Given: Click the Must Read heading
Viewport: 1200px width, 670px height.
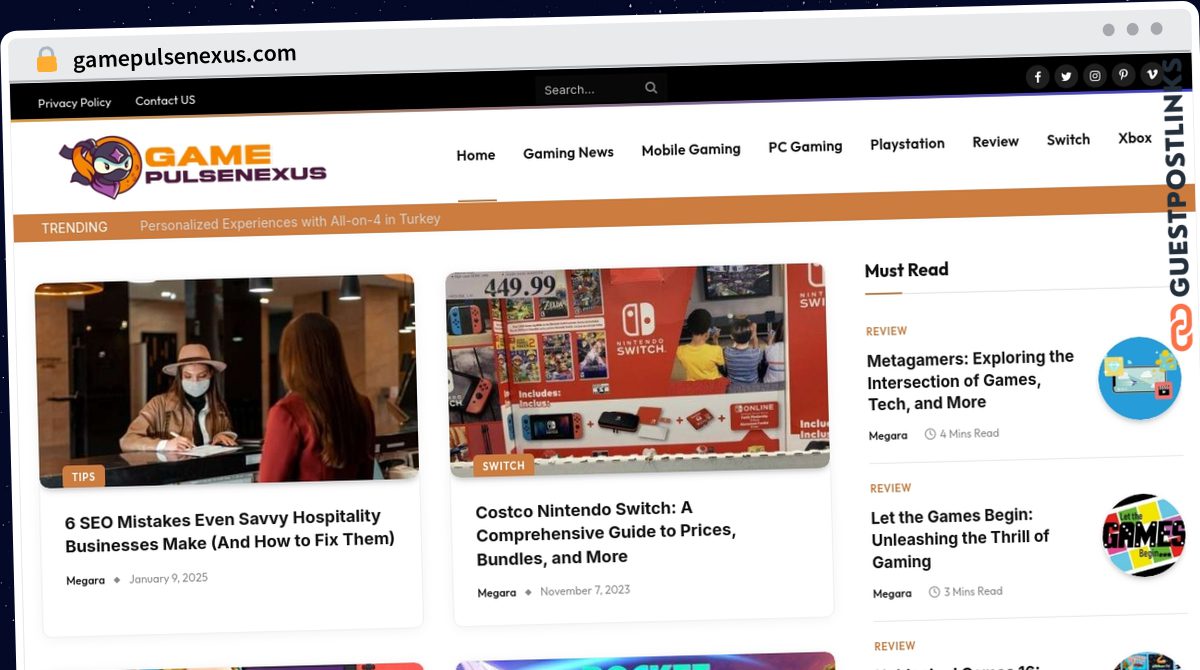Looking at the screenshot, I should pyautogui.click(x=906, y=270).
